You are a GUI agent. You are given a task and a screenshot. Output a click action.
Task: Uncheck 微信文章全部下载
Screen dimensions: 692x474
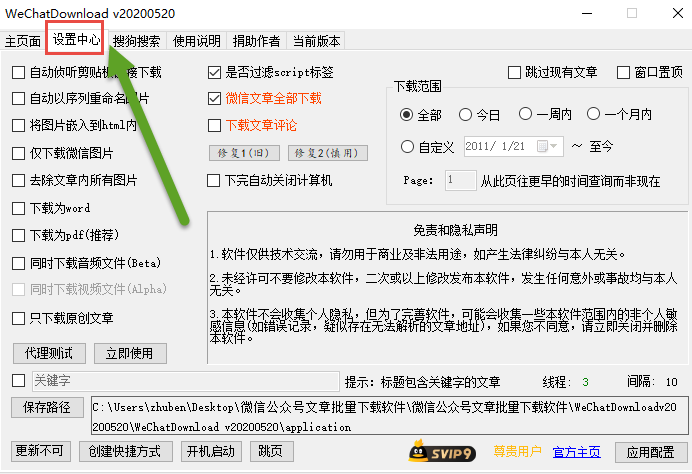pos(214,98)
